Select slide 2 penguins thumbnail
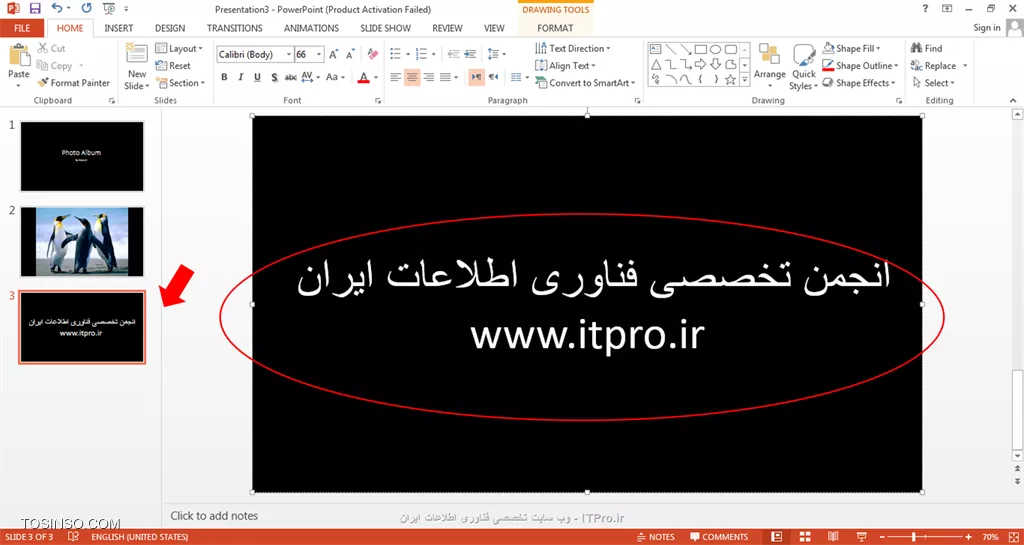Viewport: 1024px width, 545px height. [x=82, y=241]
